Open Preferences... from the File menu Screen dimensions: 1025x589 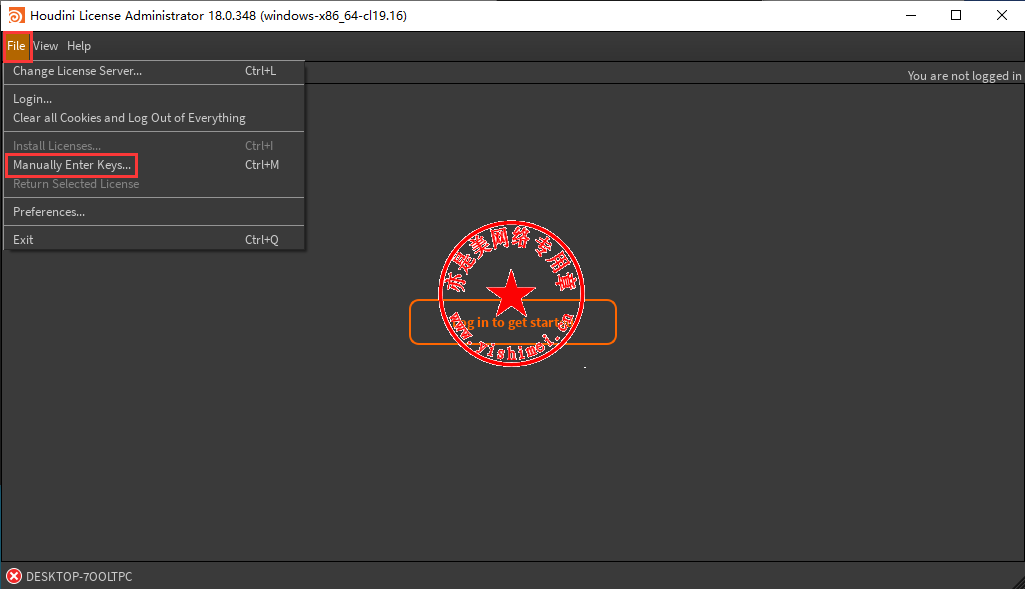tap(49, 212)
